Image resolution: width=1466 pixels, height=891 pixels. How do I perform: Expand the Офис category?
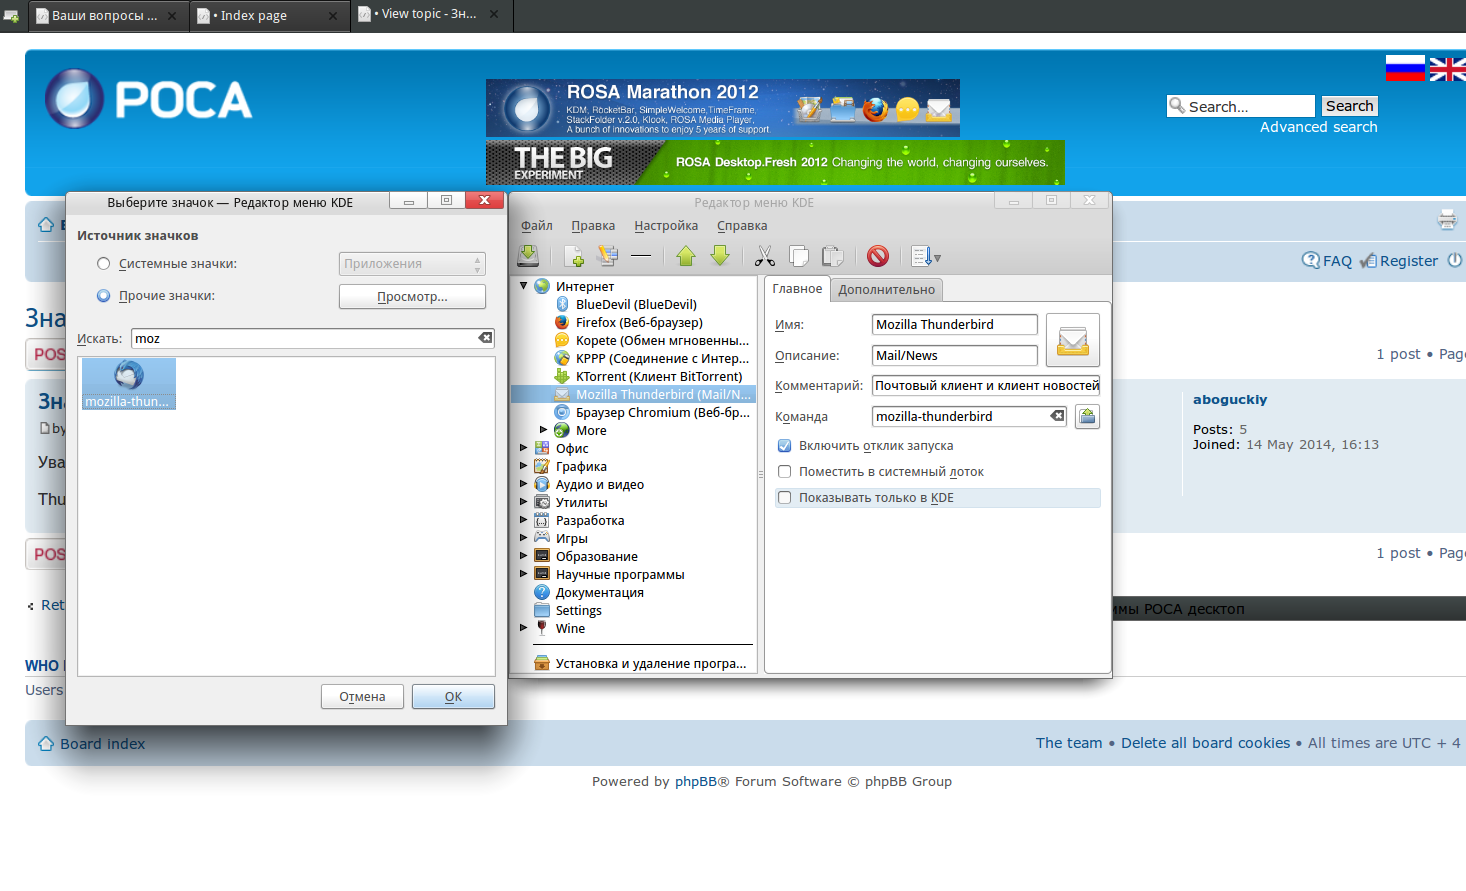(x=523, y=448)
